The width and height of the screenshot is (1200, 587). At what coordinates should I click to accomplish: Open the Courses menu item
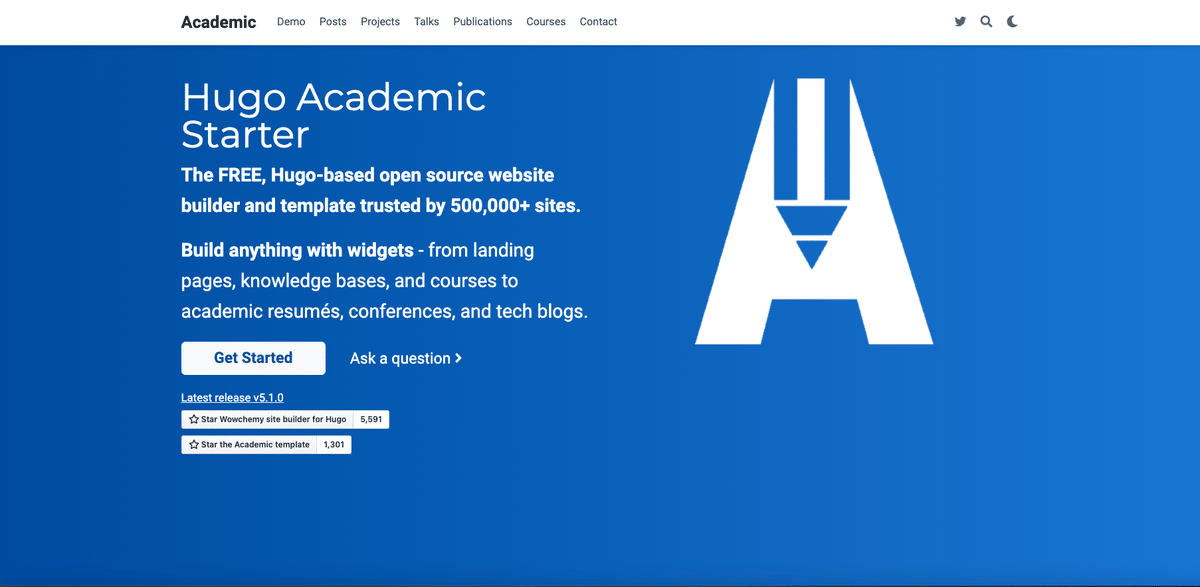546,22
